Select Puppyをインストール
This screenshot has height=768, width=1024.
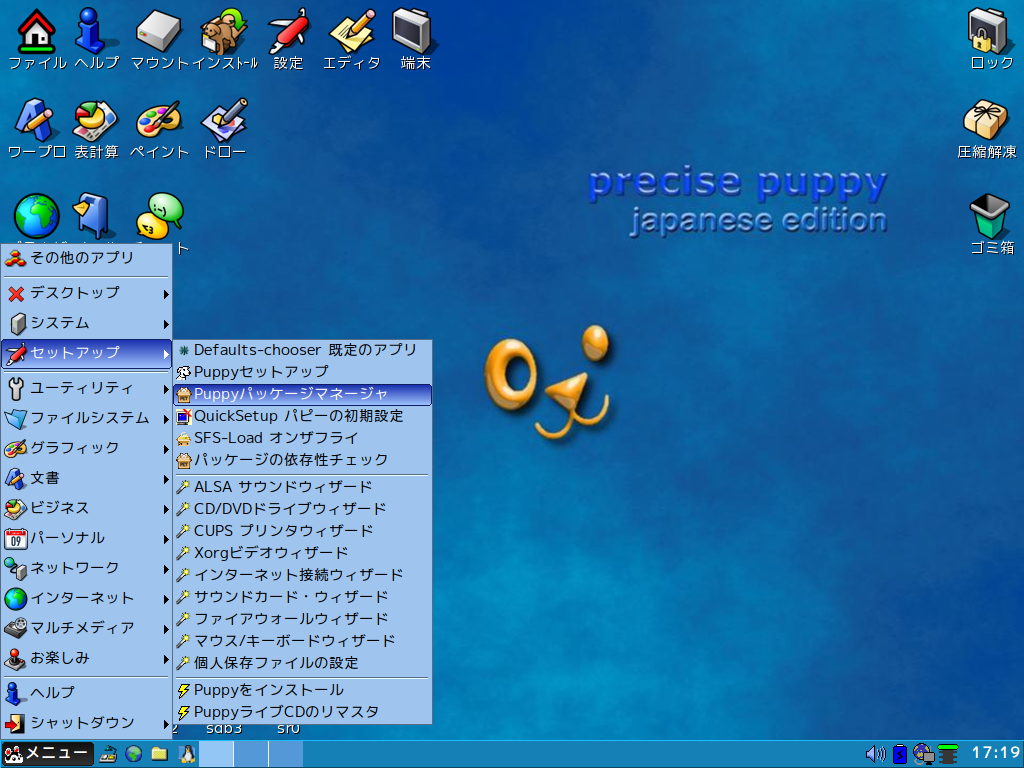point(302,690)
